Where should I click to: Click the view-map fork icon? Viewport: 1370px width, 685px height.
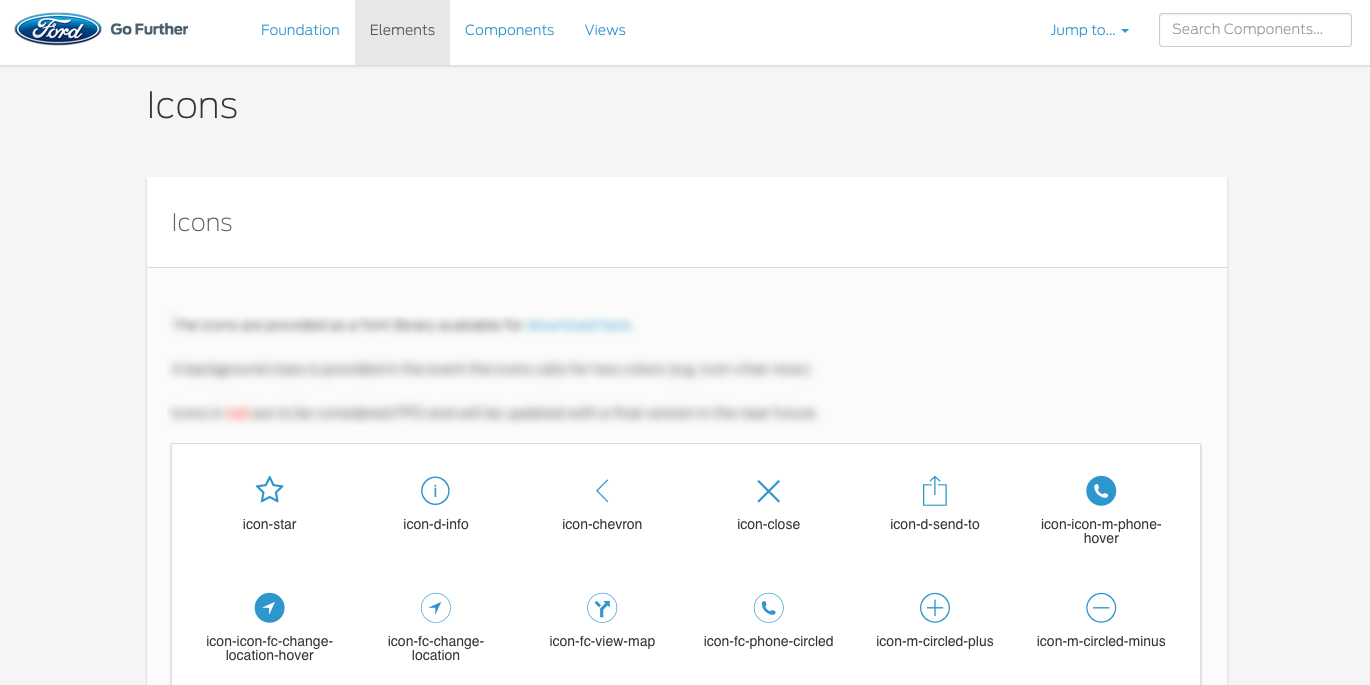[x=602, y=608]
